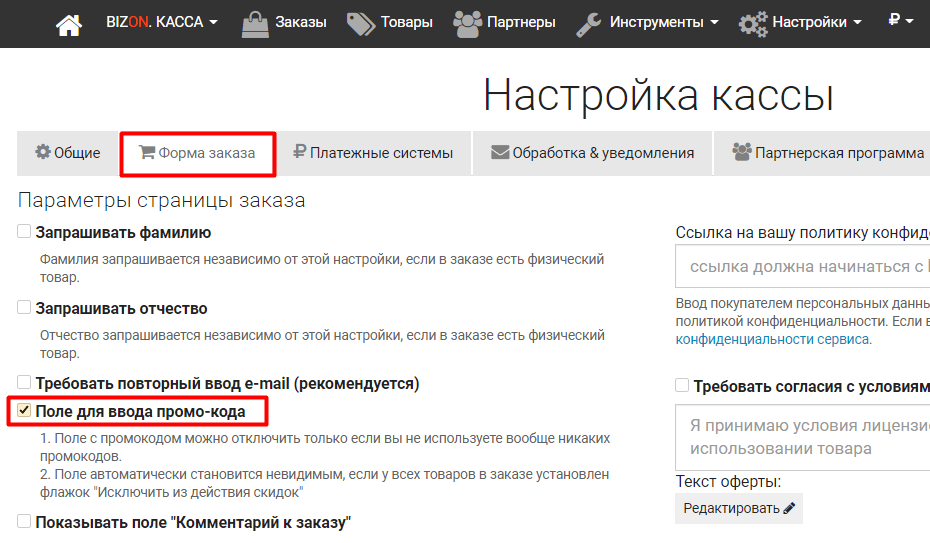
Task: Click the Партнеры people icon
Action: [x=467, y=23]
